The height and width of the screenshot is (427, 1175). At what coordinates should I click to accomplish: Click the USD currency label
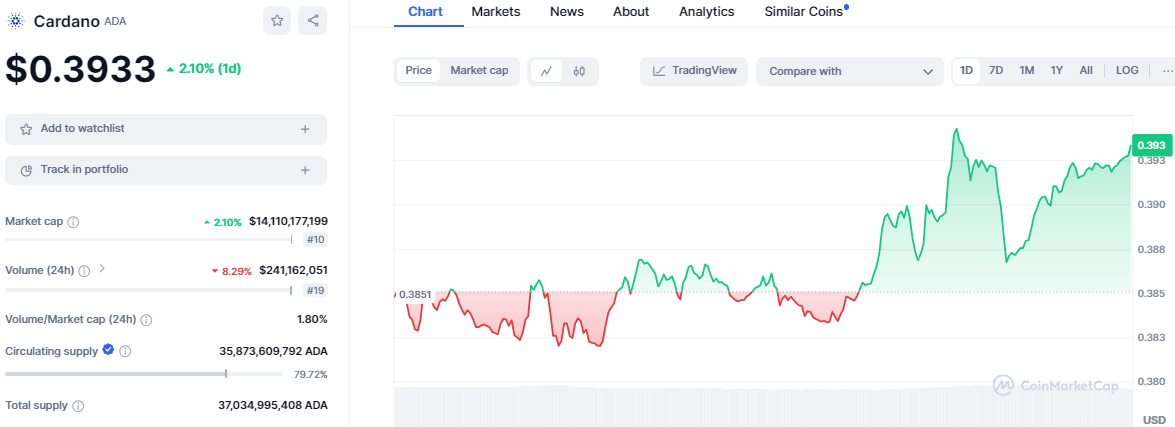click(x=1153, y=420)
